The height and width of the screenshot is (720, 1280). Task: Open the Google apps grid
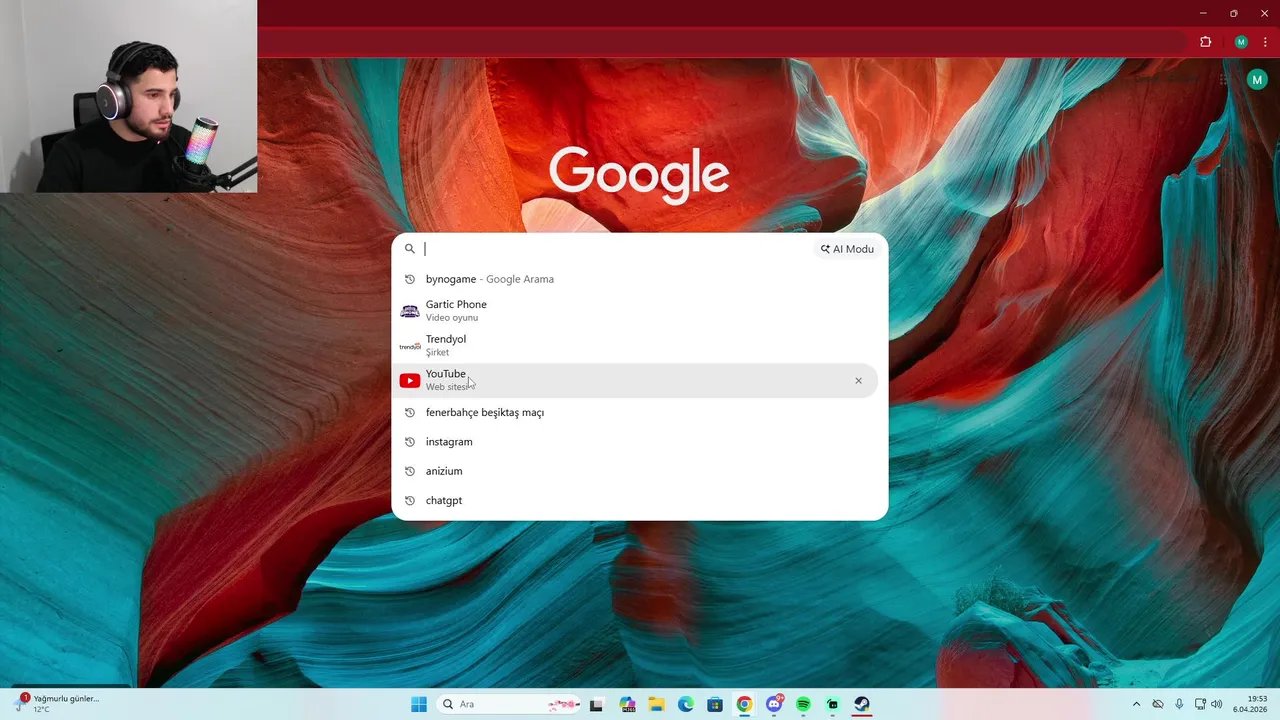point(1223,80)
